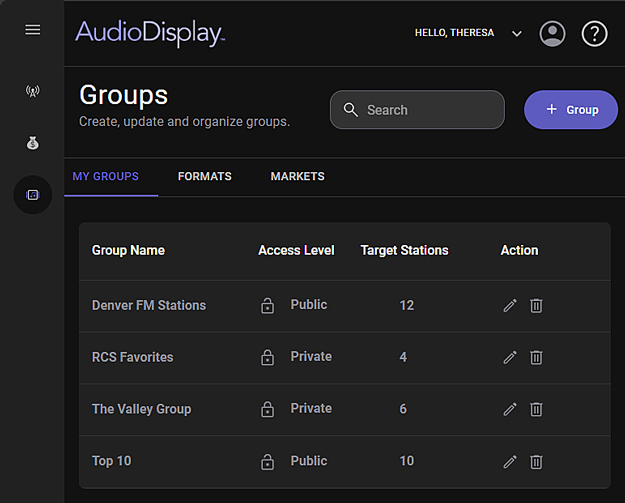Edit the RCS Favorites group
Screen dimensions: 625x503
pos(510,357)
